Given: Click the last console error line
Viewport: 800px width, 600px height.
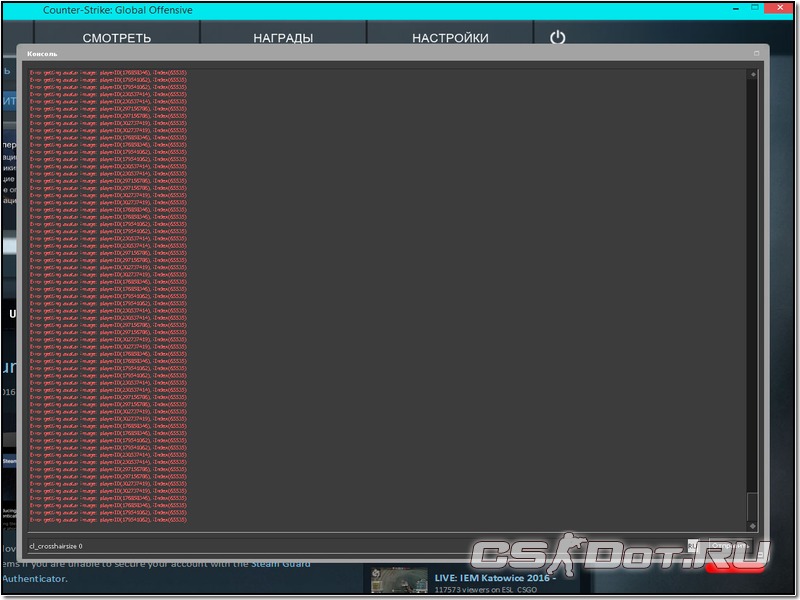Looking at the screenshot, I should click(108, 520).
